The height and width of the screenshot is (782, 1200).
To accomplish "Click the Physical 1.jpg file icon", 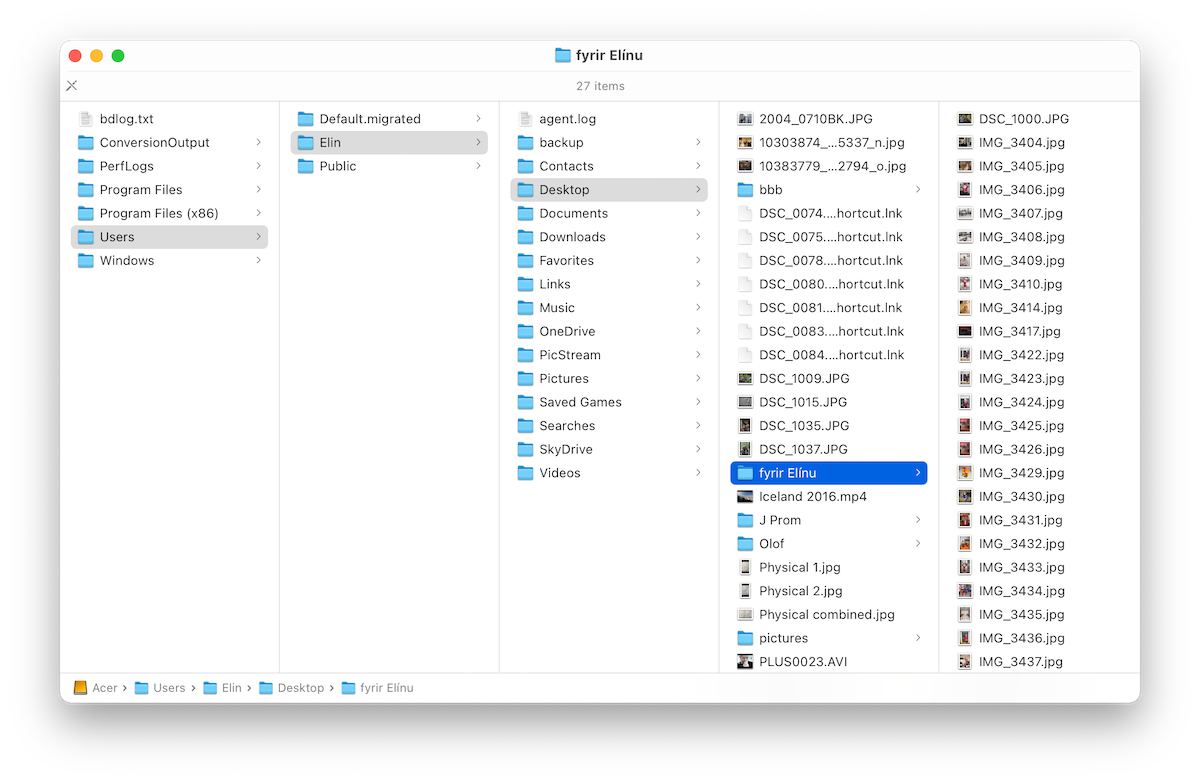I will click(745, 567).
